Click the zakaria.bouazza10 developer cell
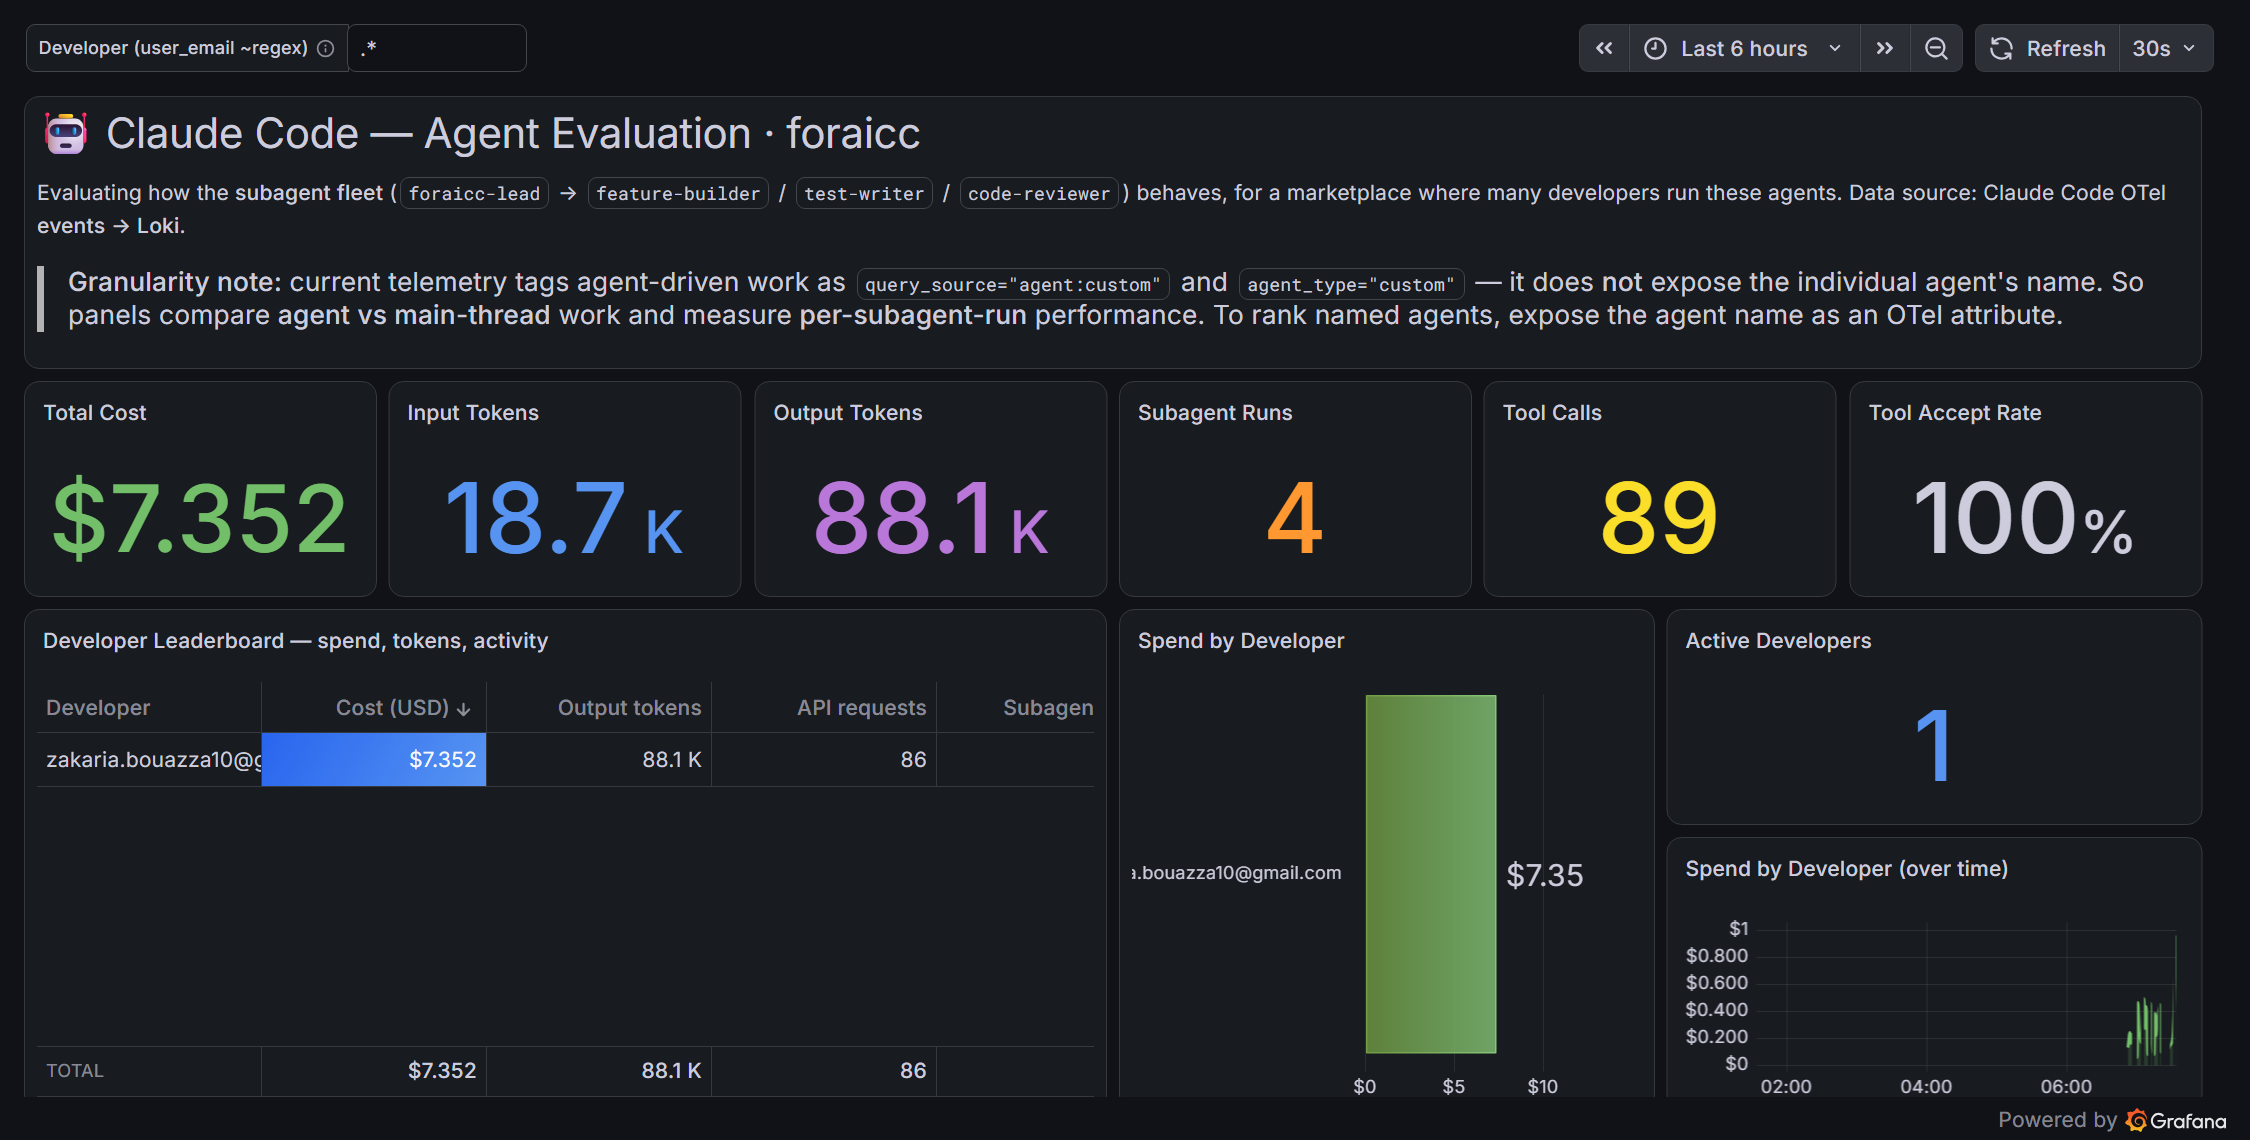This screenshot has height=1140, width=2250. 149,759
